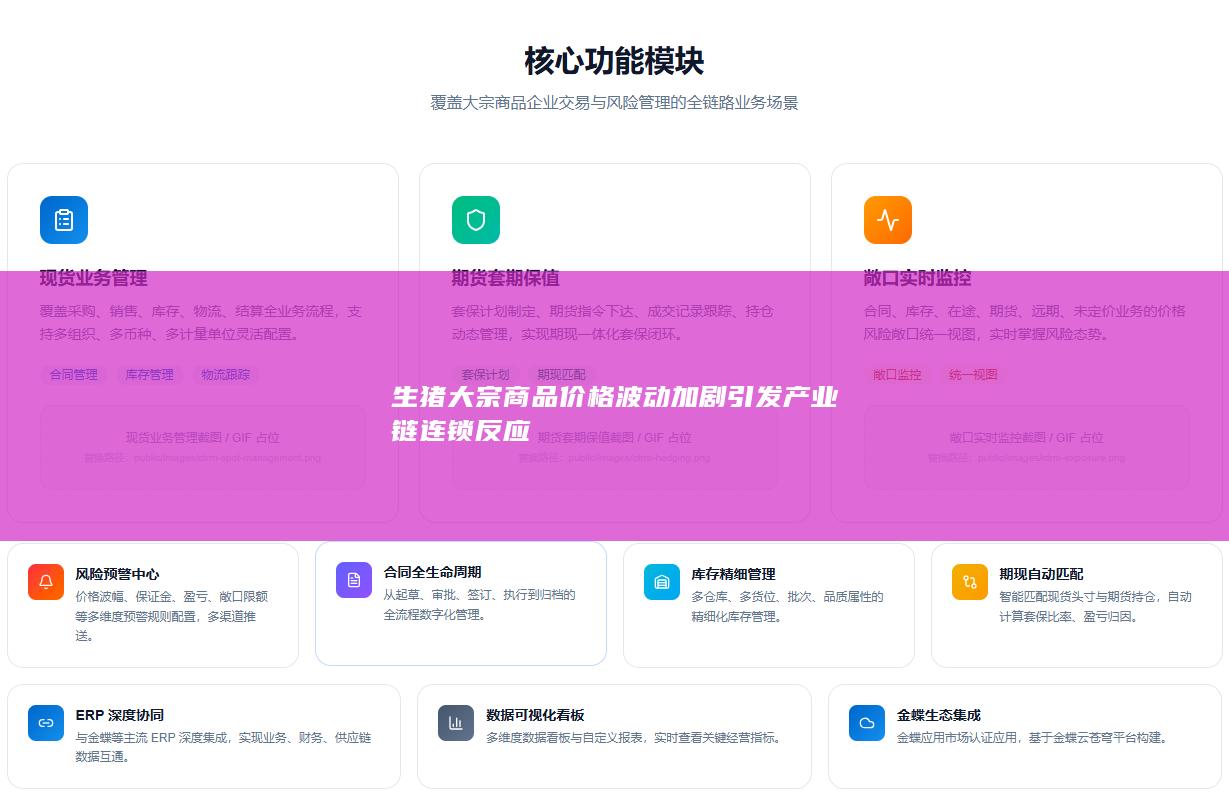Select the 统一视图 tag

pyautogui.click(x=974, y=375)
